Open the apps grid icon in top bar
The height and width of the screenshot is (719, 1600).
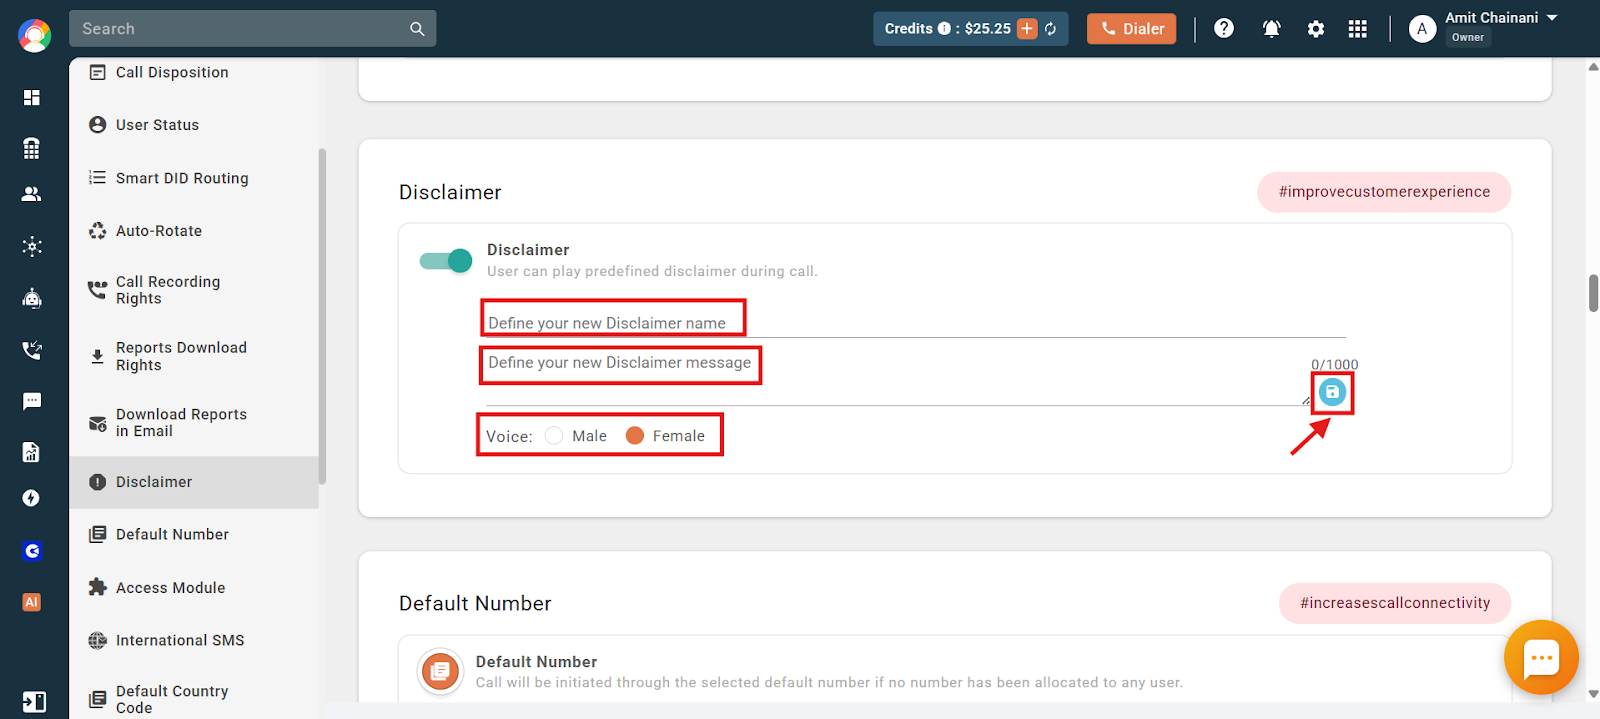pyautogui.click(x=1357, y=29)
